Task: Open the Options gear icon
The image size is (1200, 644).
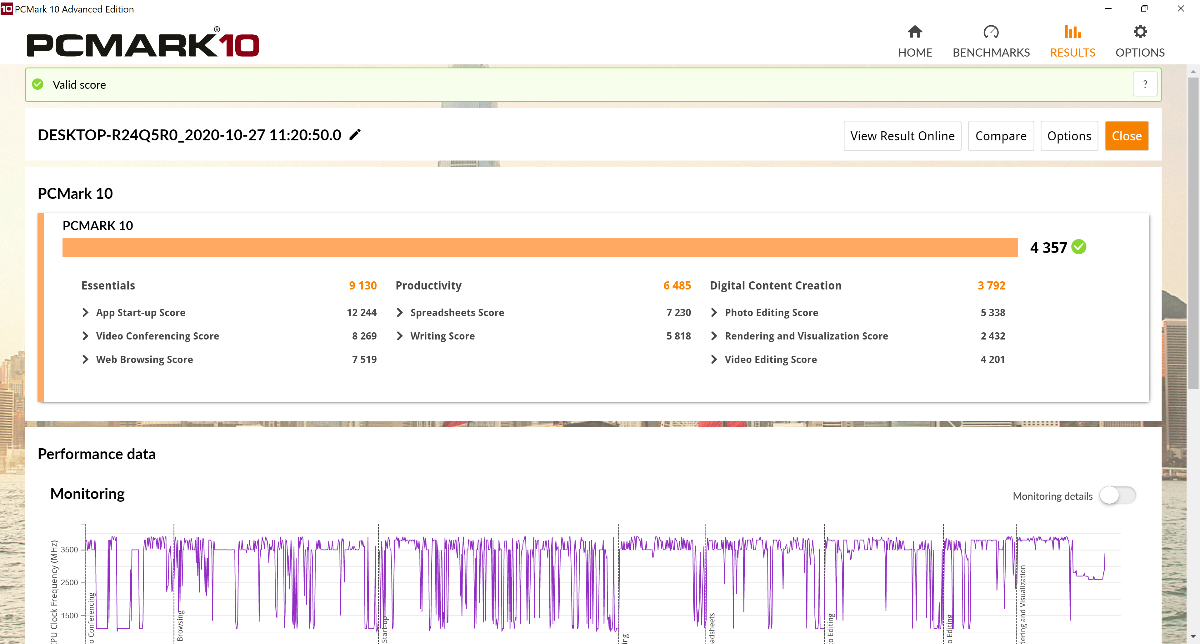Action: pos(1140,32)
